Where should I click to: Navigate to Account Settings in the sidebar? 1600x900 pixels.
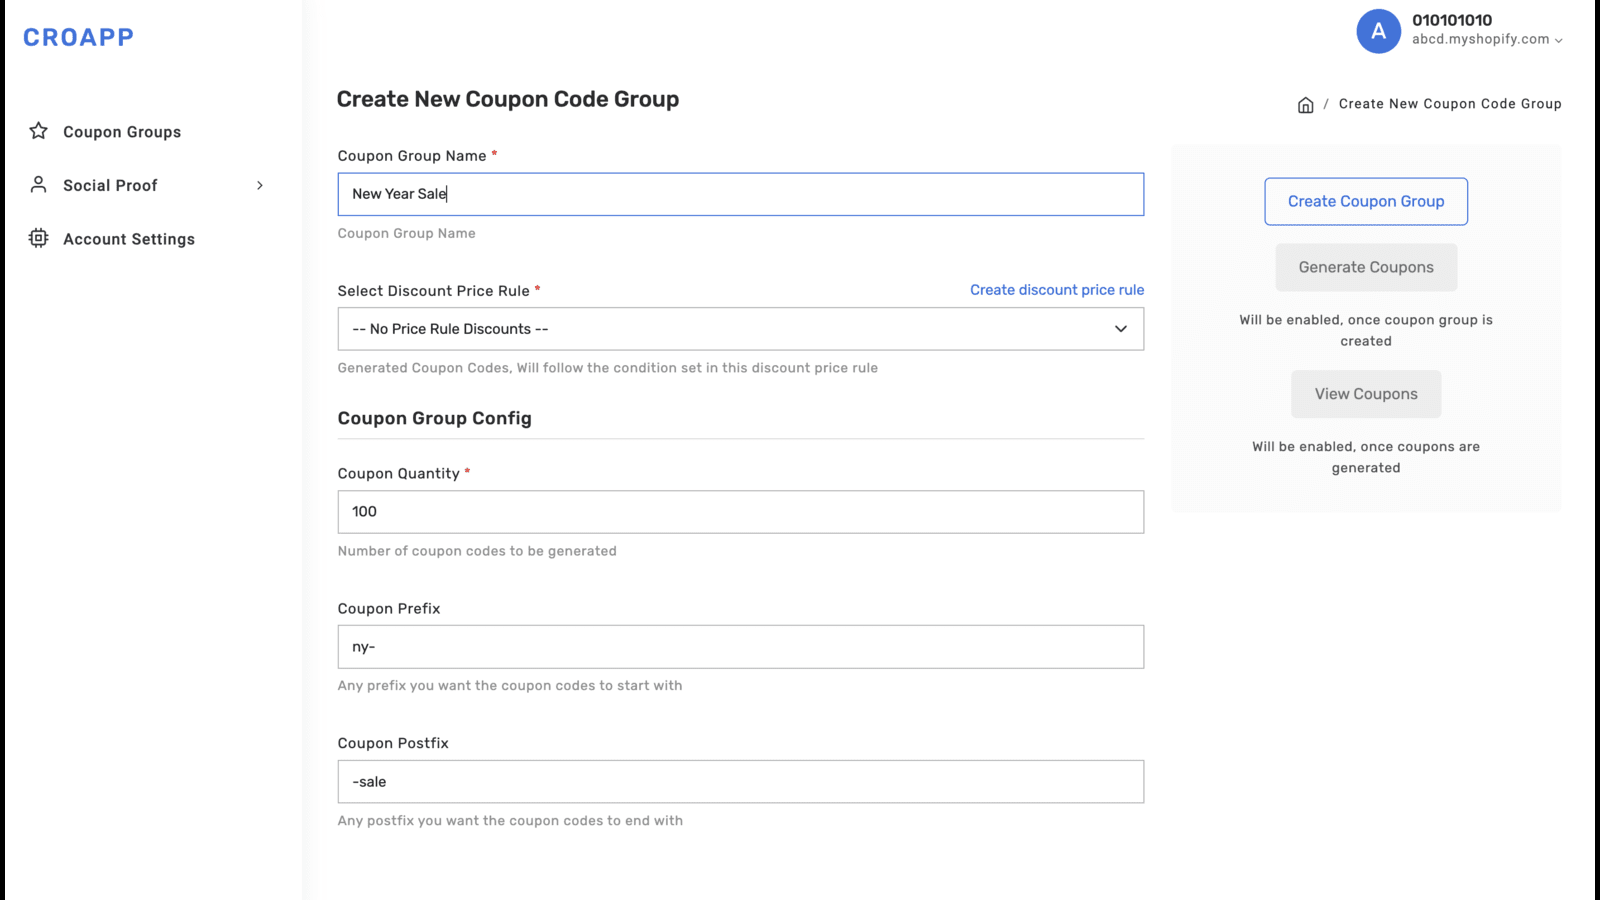pos(128,238)
